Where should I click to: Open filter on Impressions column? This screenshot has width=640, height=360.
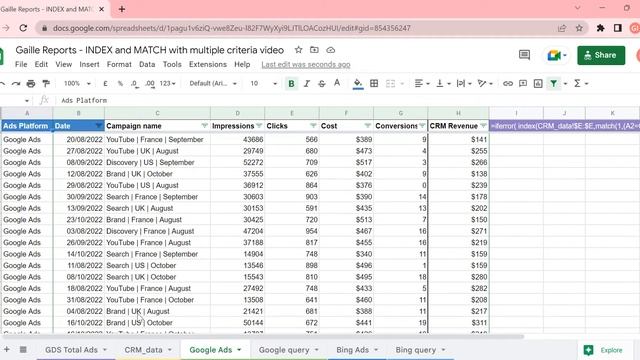tap(259, 126)
